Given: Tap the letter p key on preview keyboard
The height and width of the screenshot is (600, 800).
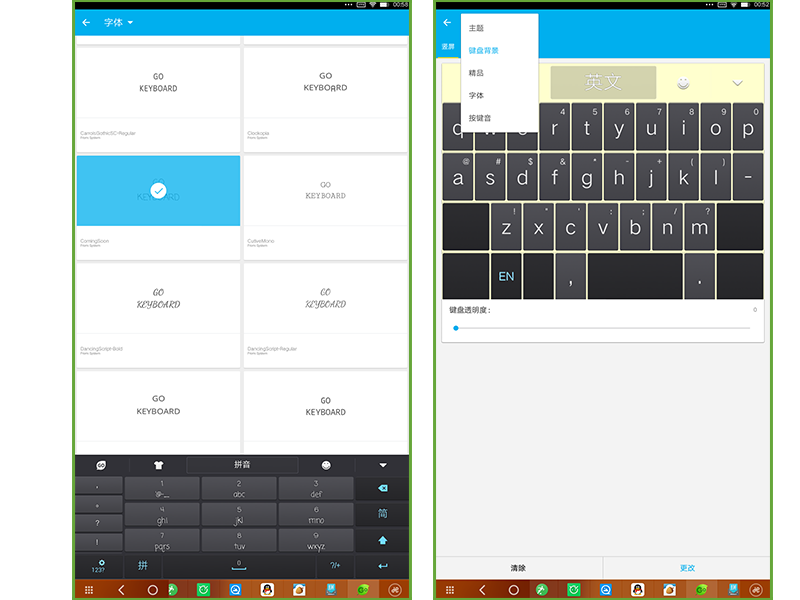Looking at the screenshot, I should [748, 127].
